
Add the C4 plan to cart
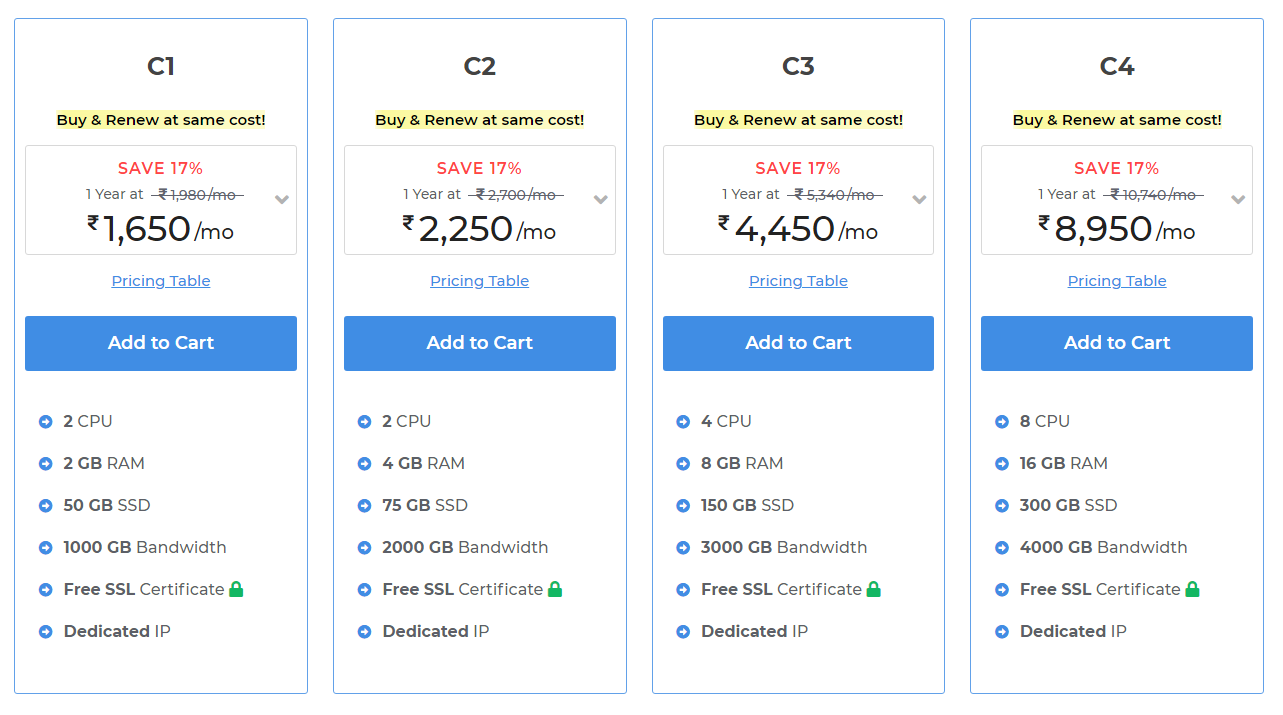tap(1117, 343)
